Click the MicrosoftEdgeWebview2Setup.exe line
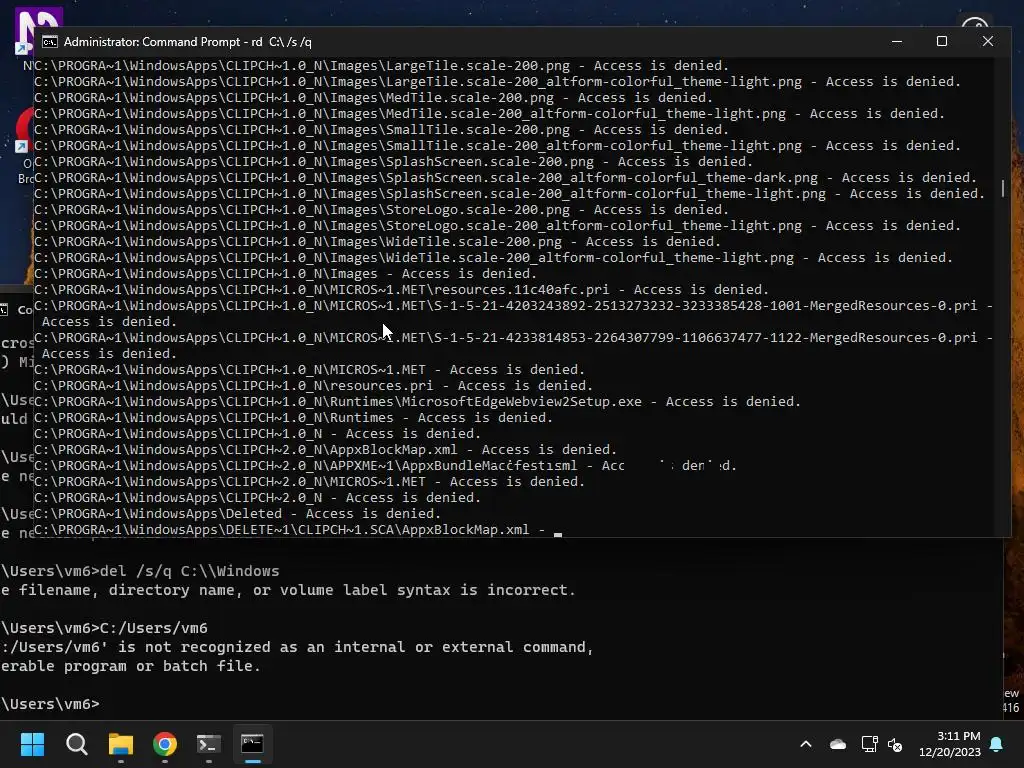The width and height of the screenshot is (1024, 768). (417, 402)
